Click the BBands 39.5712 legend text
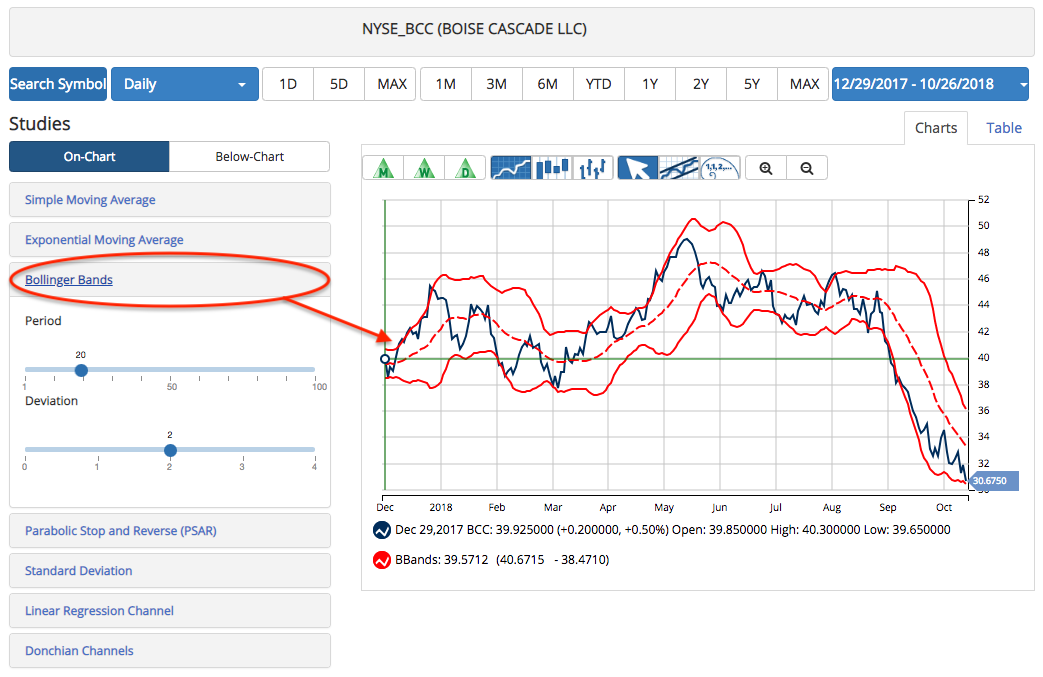Viewport: 1043px width, 677px height. pyautogui.click(x=502, y=560)
